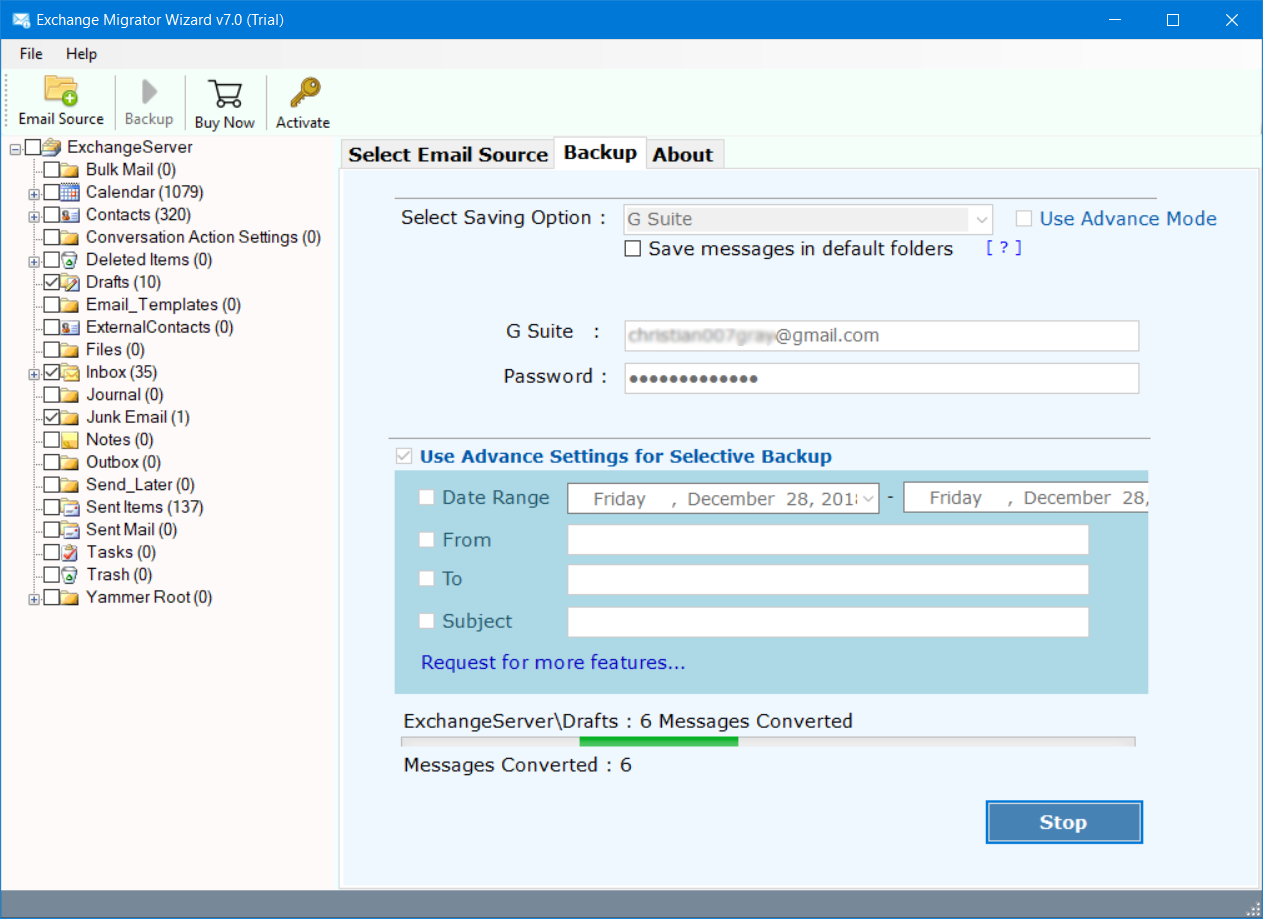
Task: Click the ExternalContacts card icon
Action: pos(70,327)
